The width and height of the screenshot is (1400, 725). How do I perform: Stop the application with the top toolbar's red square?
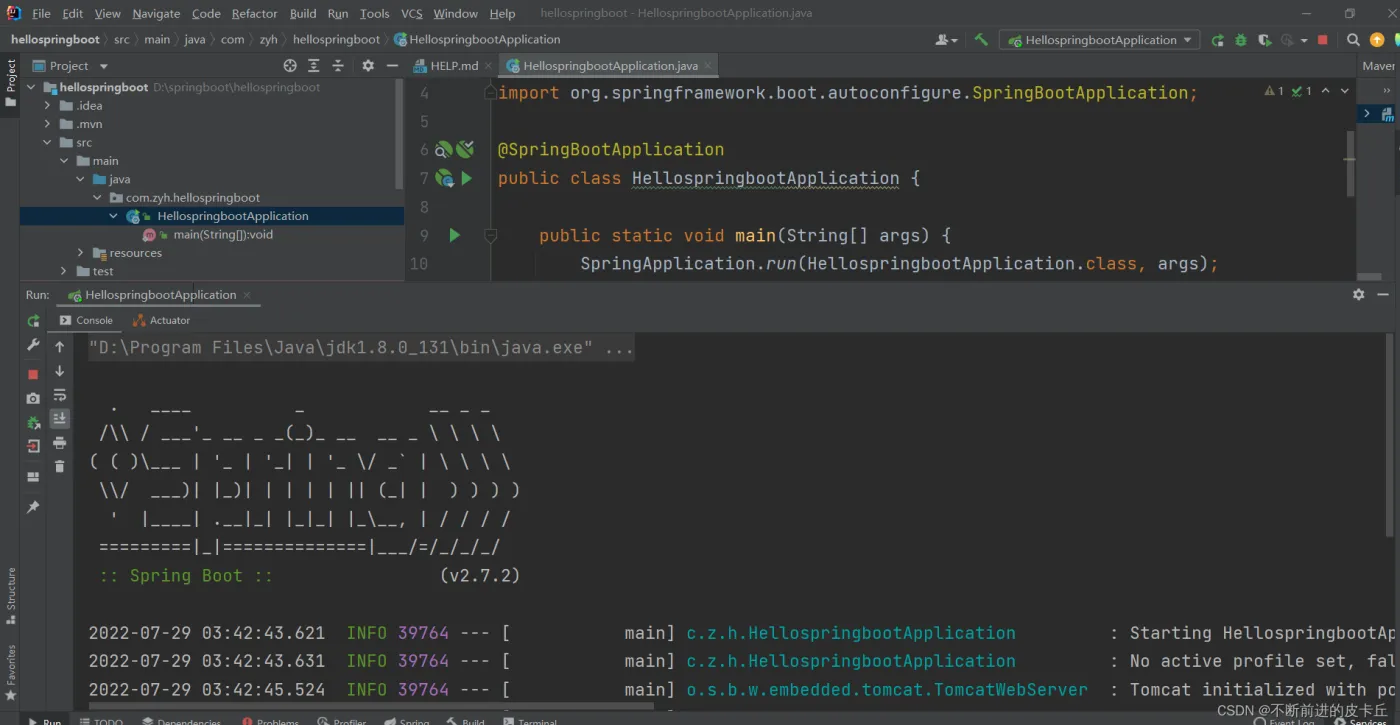click(1323, 40)
